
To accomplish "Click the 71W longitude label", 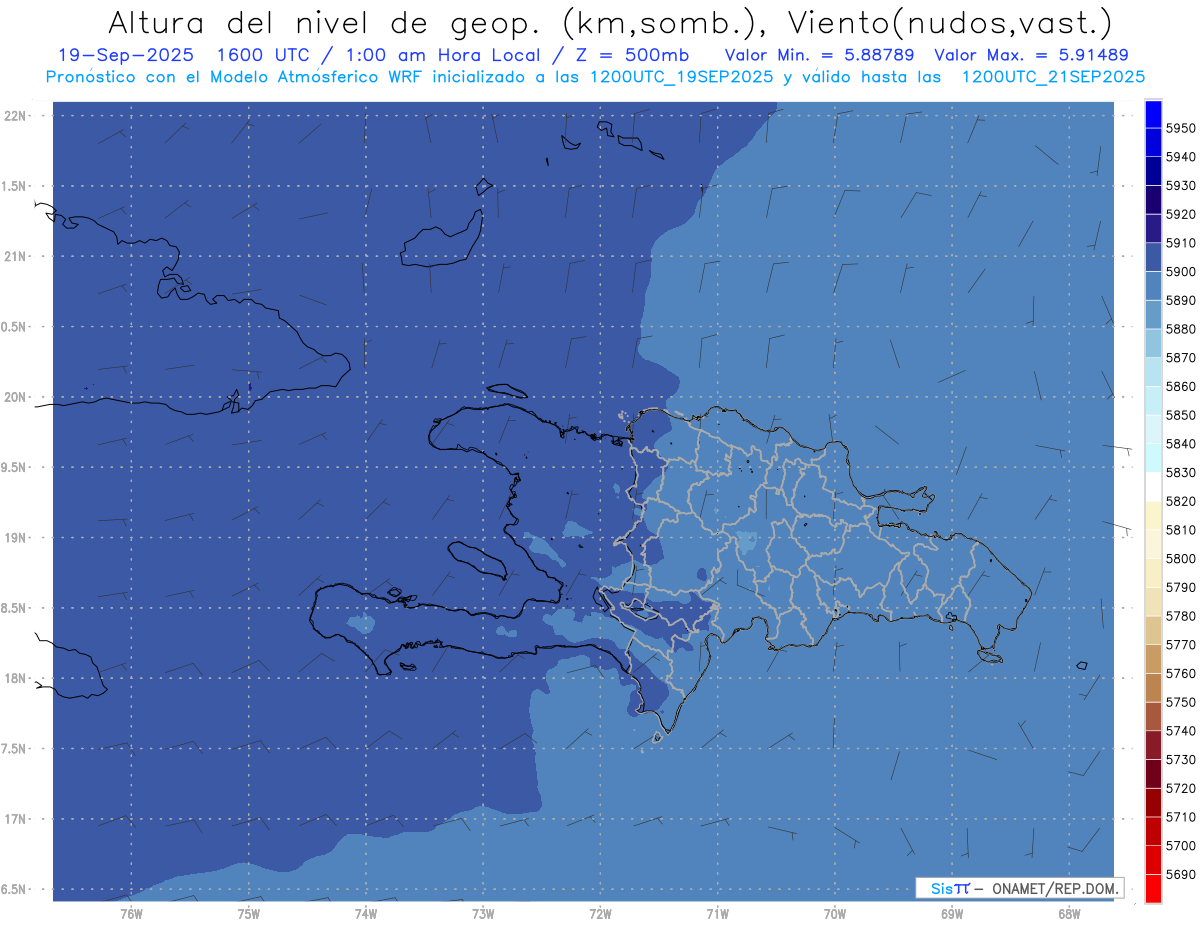I will (x=717, y=913).
